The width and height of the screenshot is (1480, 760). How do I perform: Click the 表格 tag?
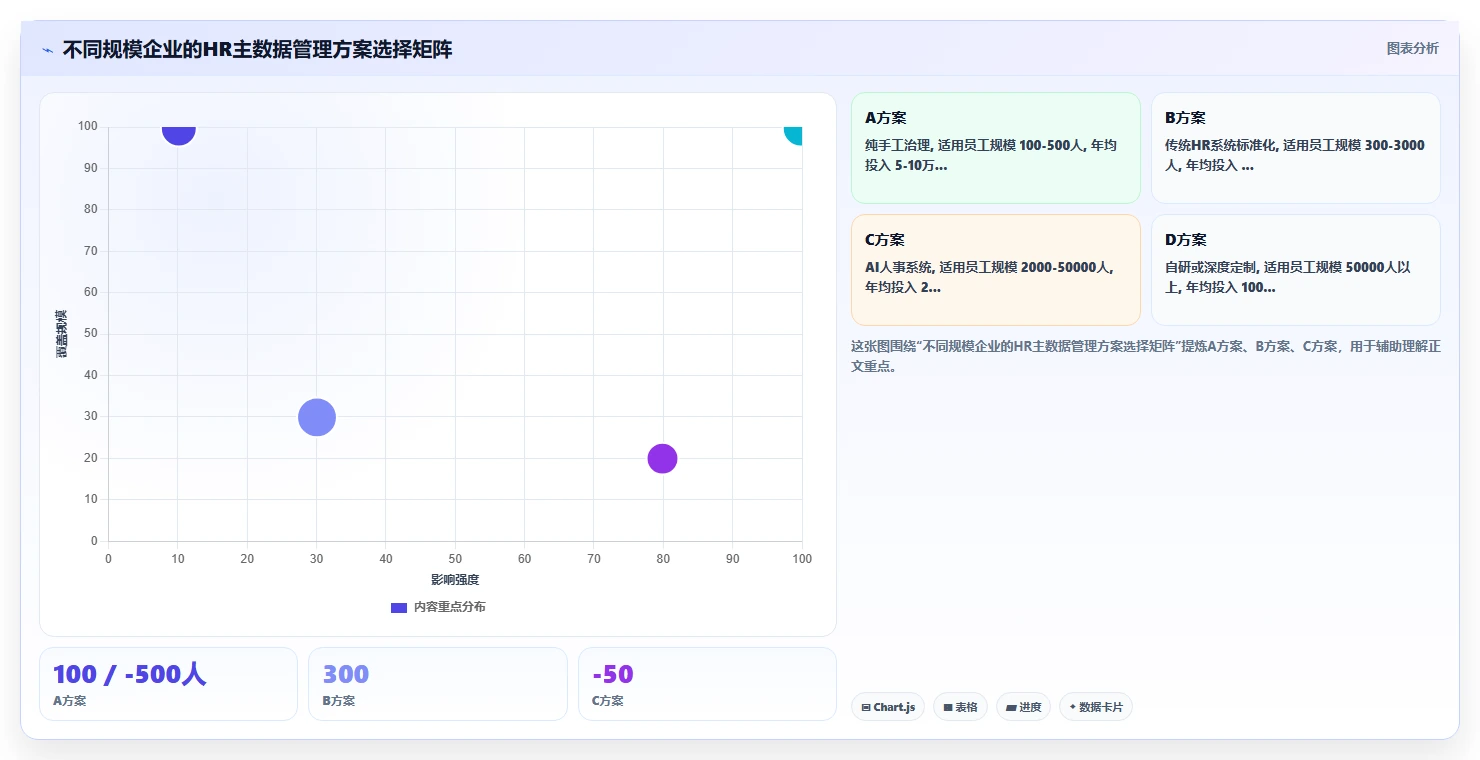point(960,707)
